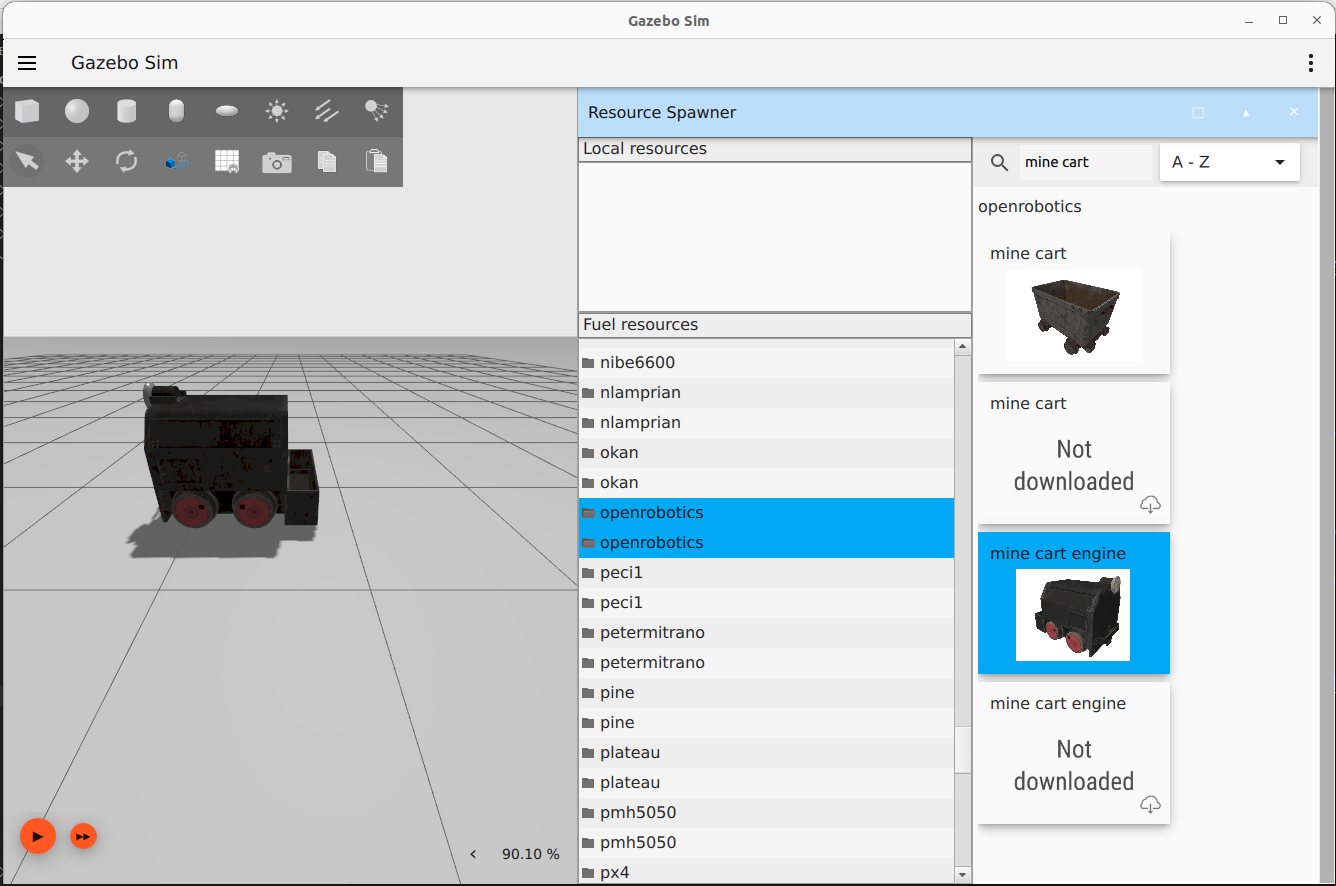
Task: Insert an ellipsoid shape
Action: point(227,111)
